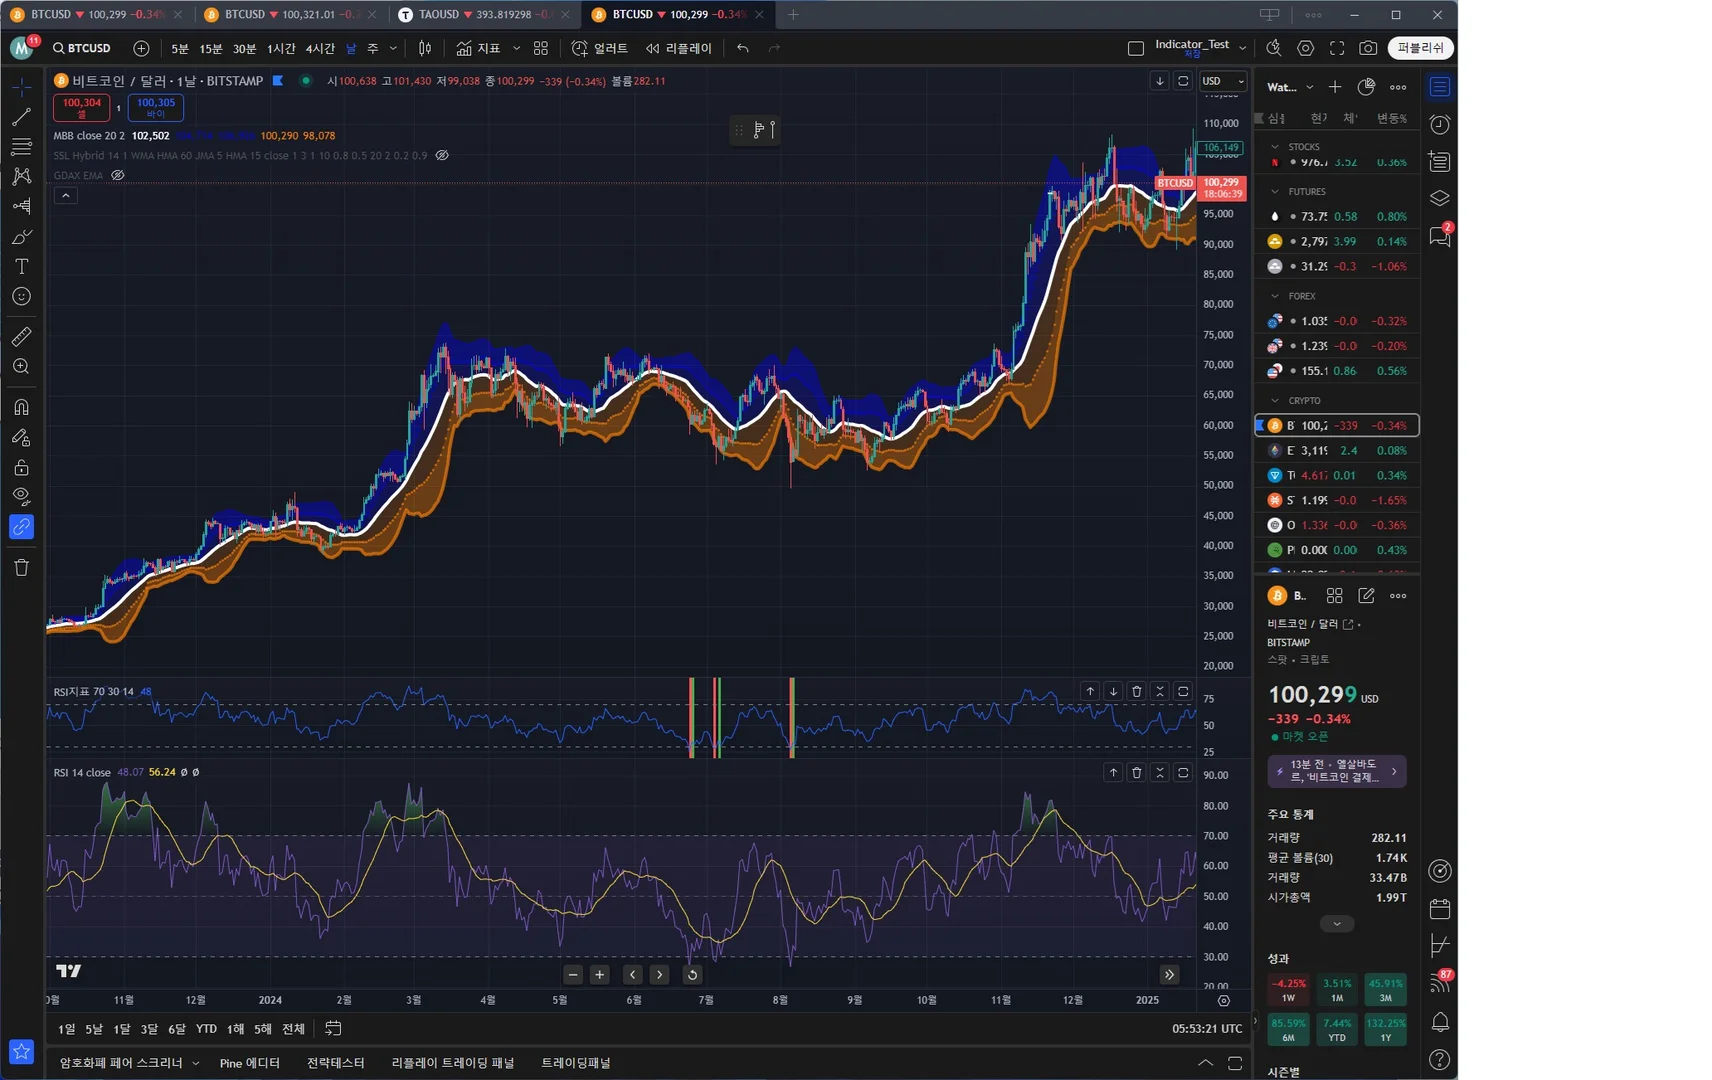Toggle visibility of GDAX EMA indicator

coord(118,175)
